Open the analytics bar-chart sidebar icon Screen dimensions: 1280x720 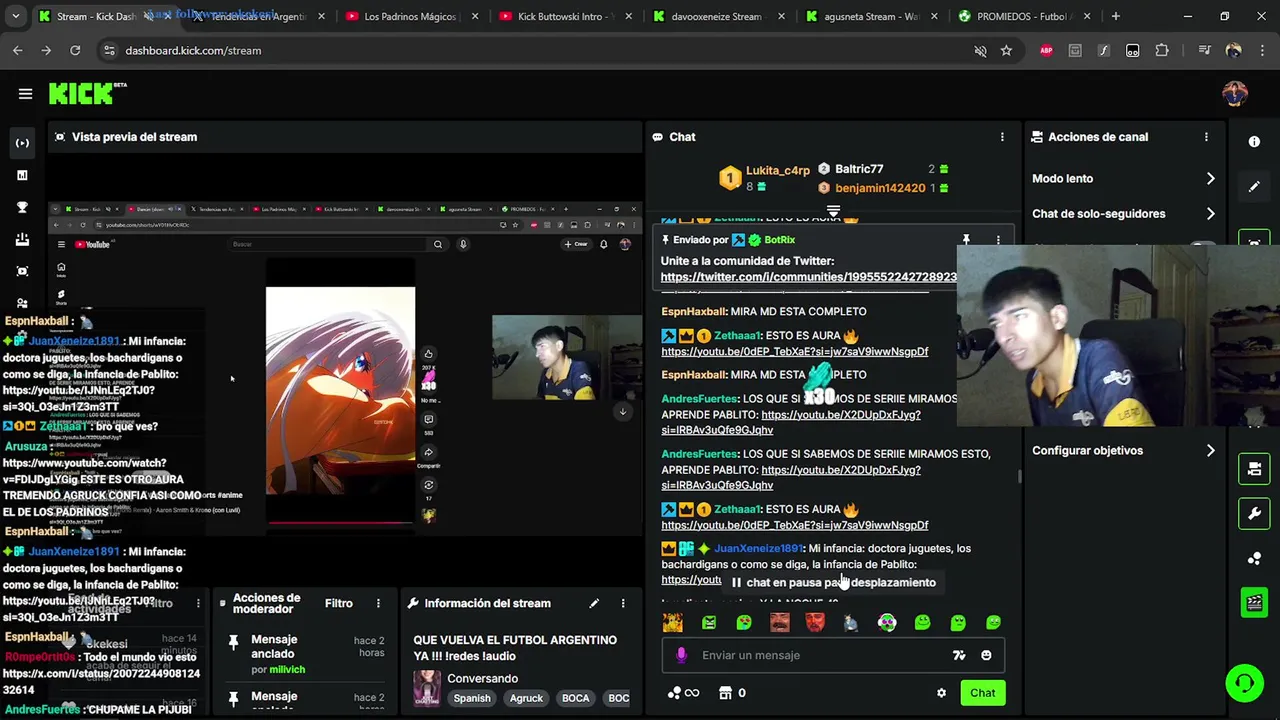click(22, 175)
